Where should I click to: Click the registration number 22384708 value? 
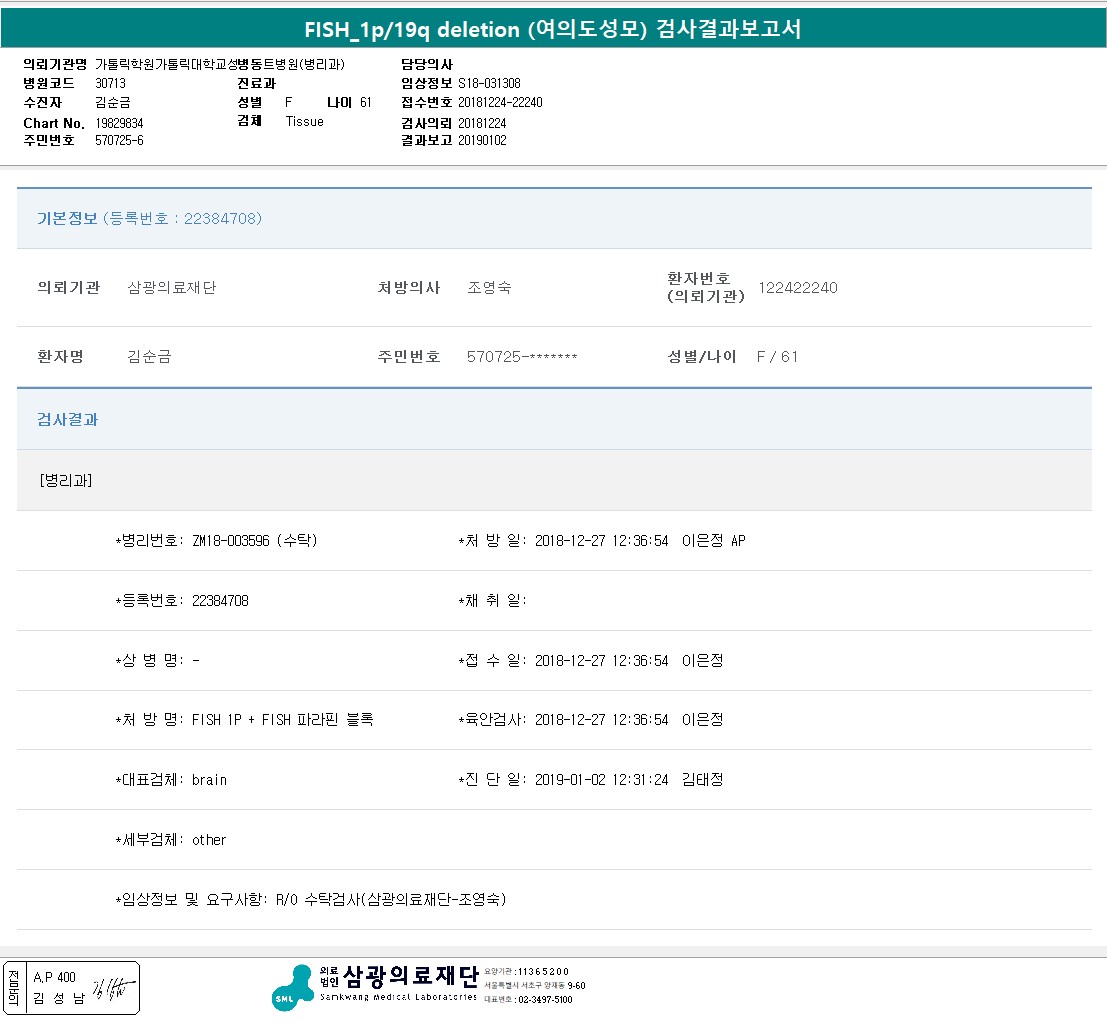point(220,601)
